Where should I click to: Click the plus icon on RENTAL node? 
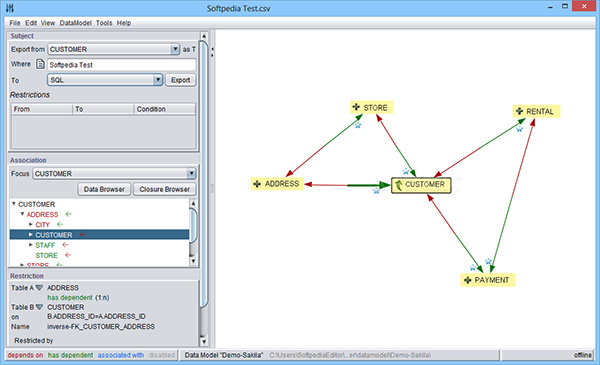tap(519, 111)
